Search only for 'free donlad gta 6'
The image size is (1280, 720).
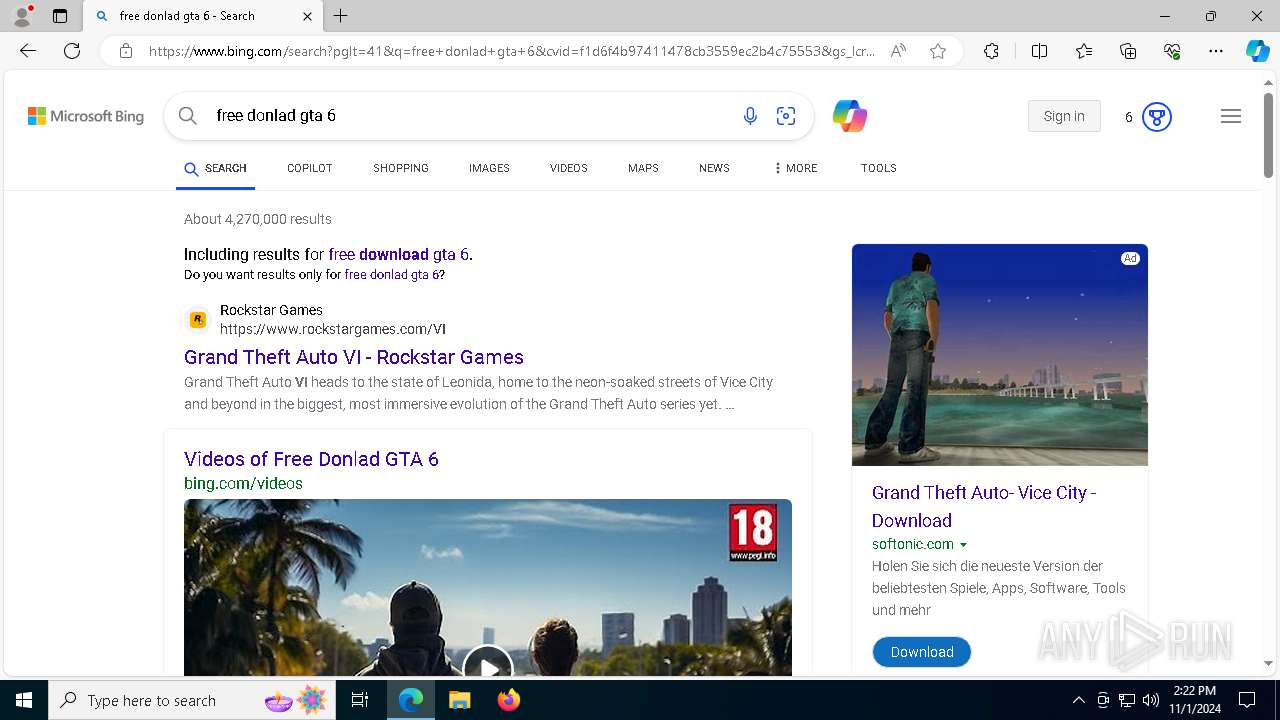click(392, 274)
